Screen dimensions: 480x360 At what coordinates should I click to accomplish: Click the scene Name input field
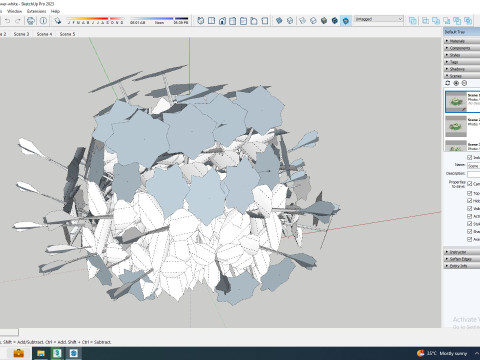[x=473, y=166]
